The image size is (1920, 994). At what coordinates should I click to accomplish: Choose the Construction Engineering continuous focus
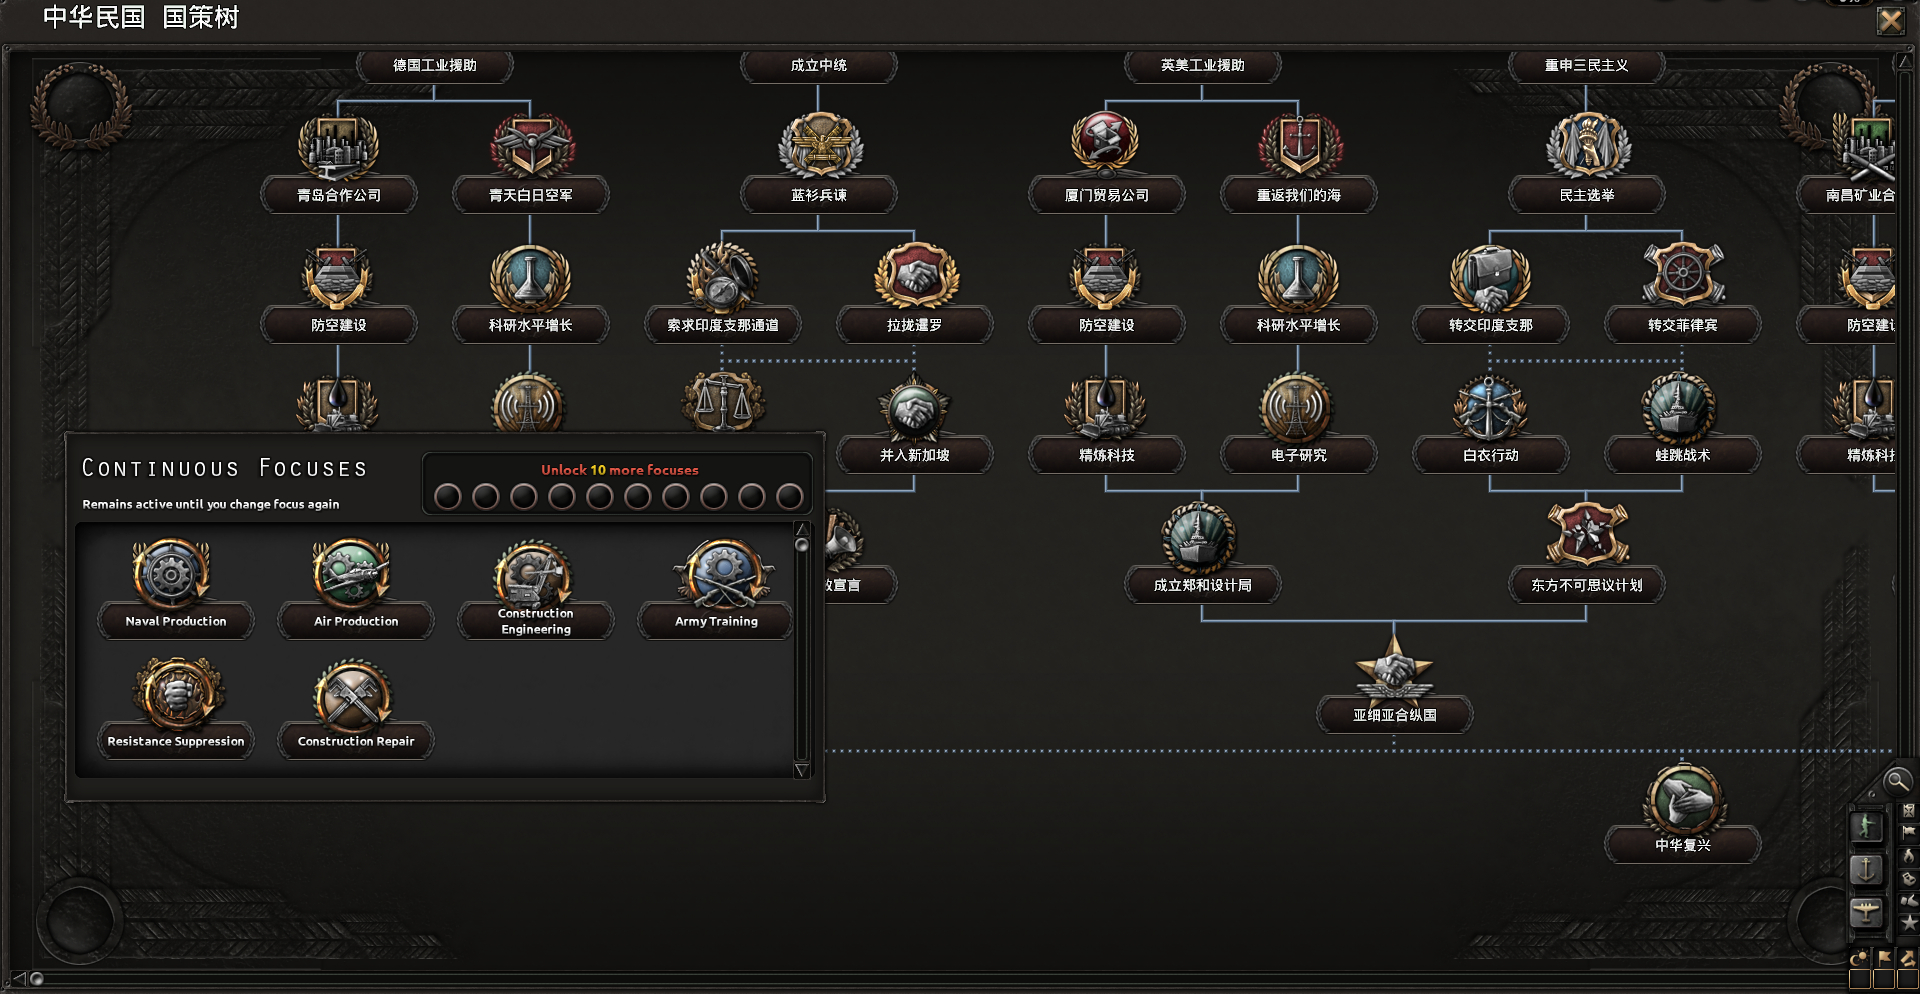[x=535, y=588]
